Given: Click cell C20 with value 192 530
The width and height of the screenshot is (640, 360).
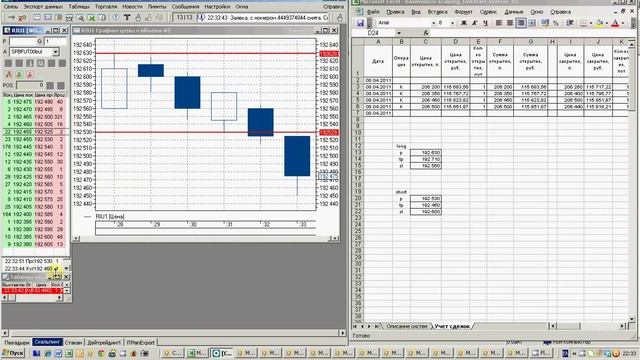Looking at the screenshot, I should click(x=426, y=198).
